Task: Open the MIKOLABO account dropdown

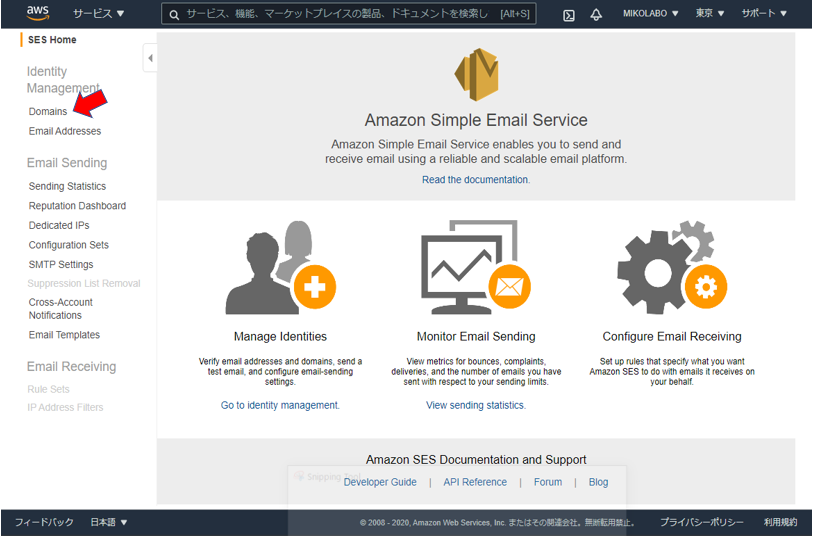Action: [650, 13]
